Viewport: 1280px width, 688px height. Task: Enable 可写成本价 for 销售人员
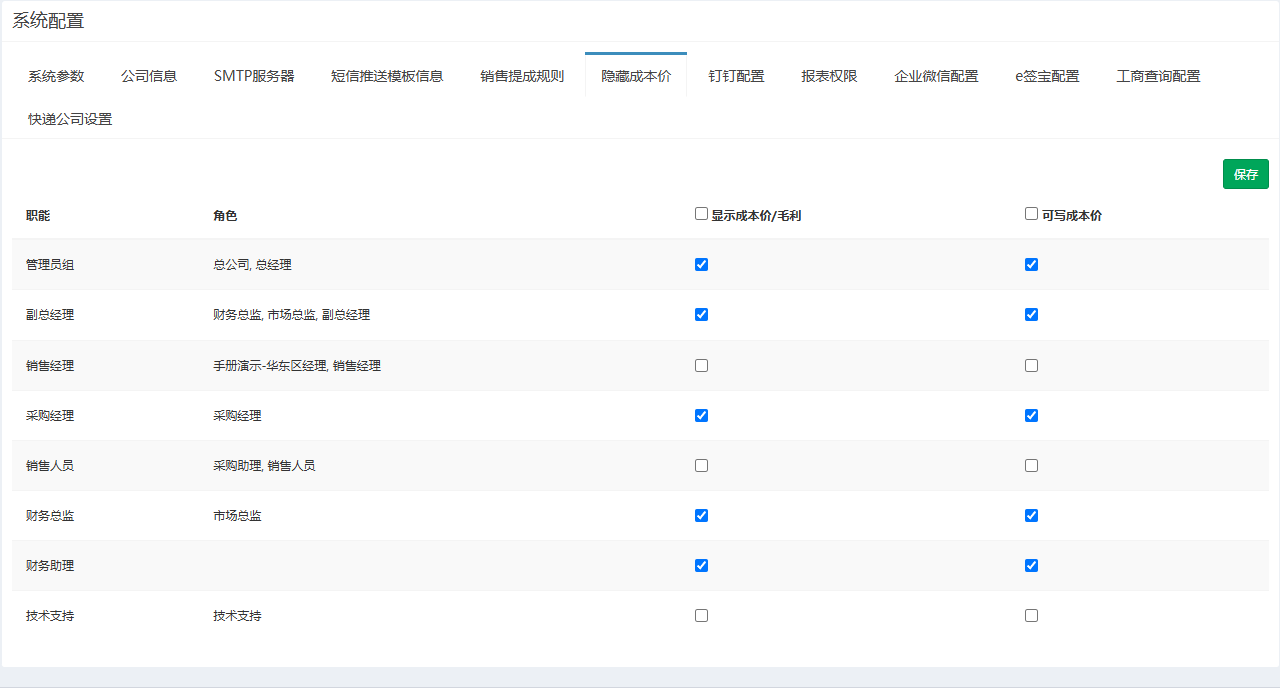pos(1031,466)
